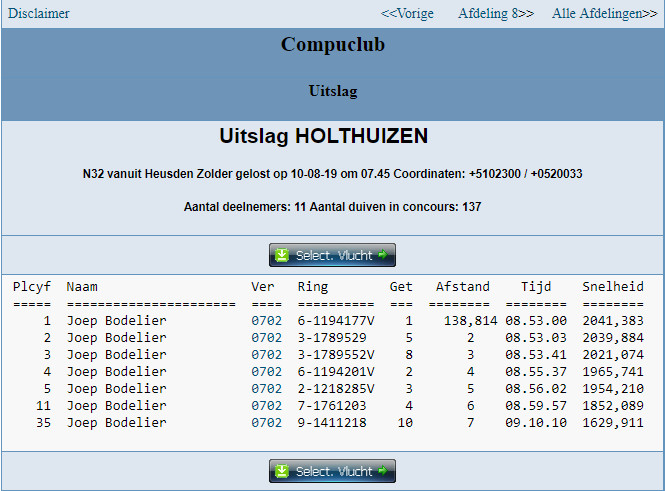Click the arrival time 08.56.02
The height and width of the screenshot is (491, 665).
point(536,388)
